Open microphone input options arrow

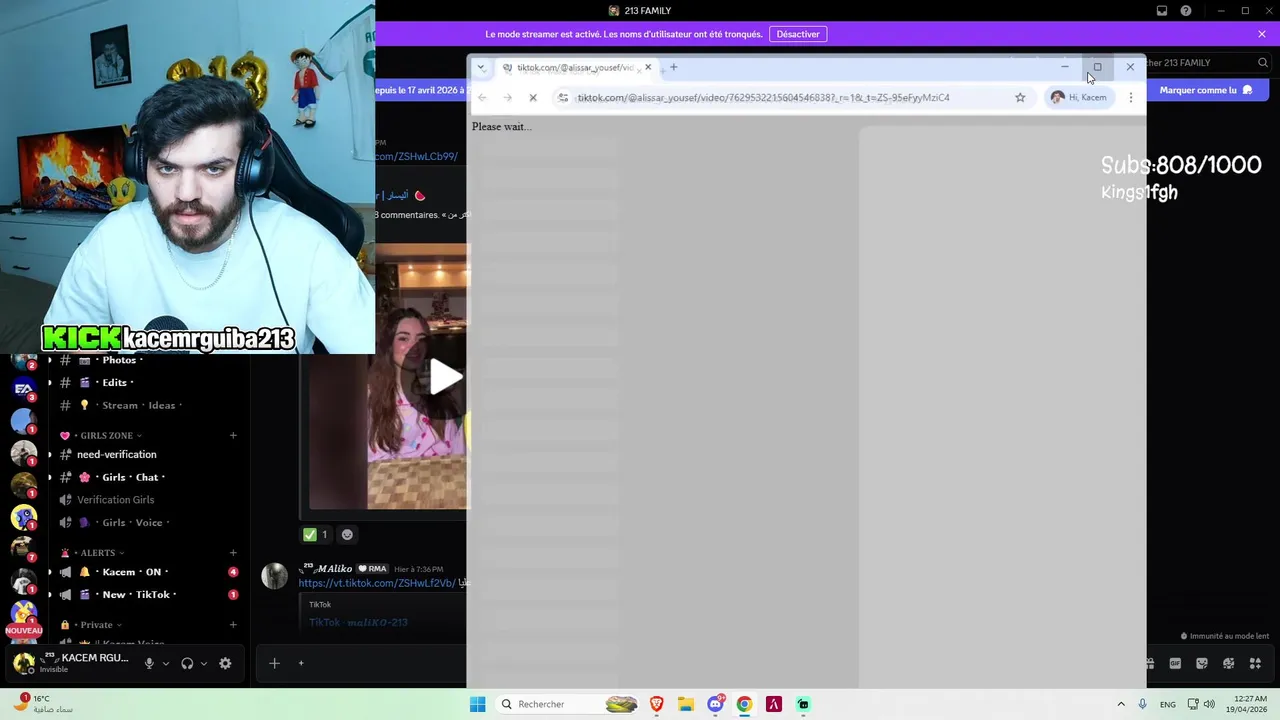click(x=166, y=663)
